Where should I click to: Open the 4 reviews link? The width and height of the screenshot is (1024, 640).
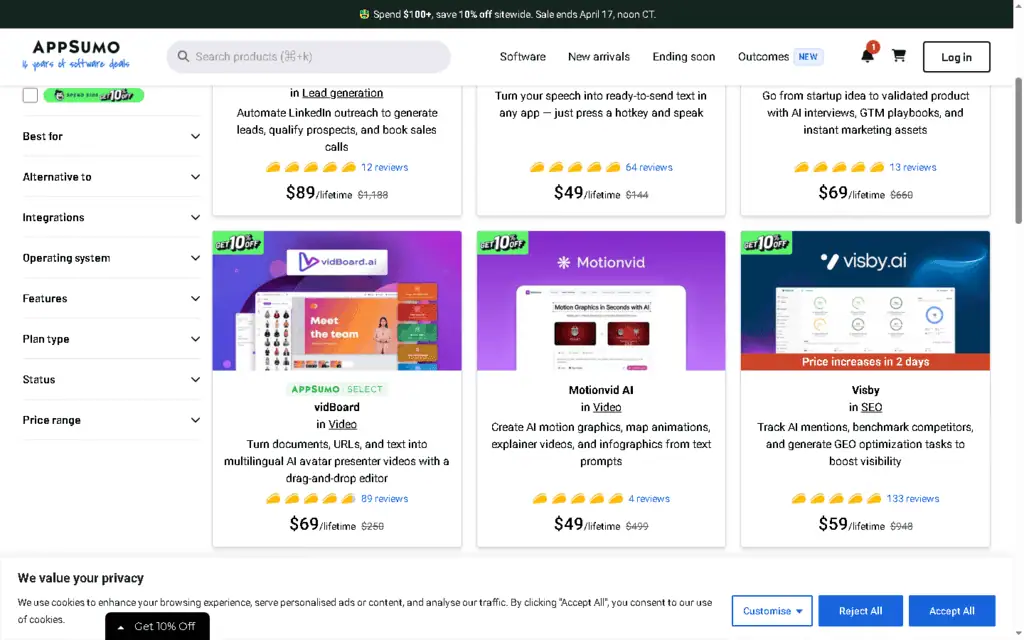coord(648,499)
